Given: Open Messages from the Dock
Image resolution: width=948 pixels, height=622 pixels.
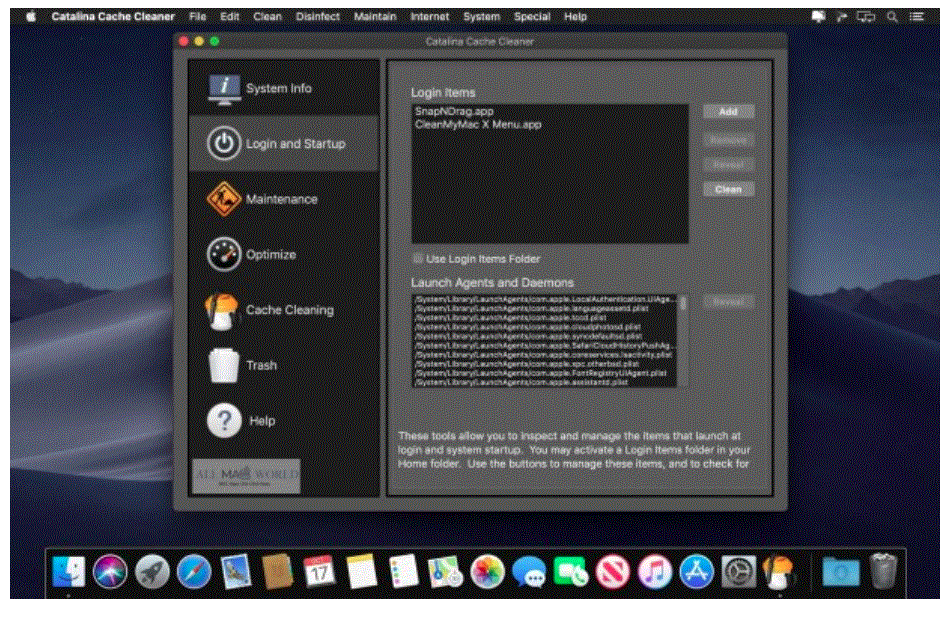Looking at the screenshot, I should tap(529, 571).
